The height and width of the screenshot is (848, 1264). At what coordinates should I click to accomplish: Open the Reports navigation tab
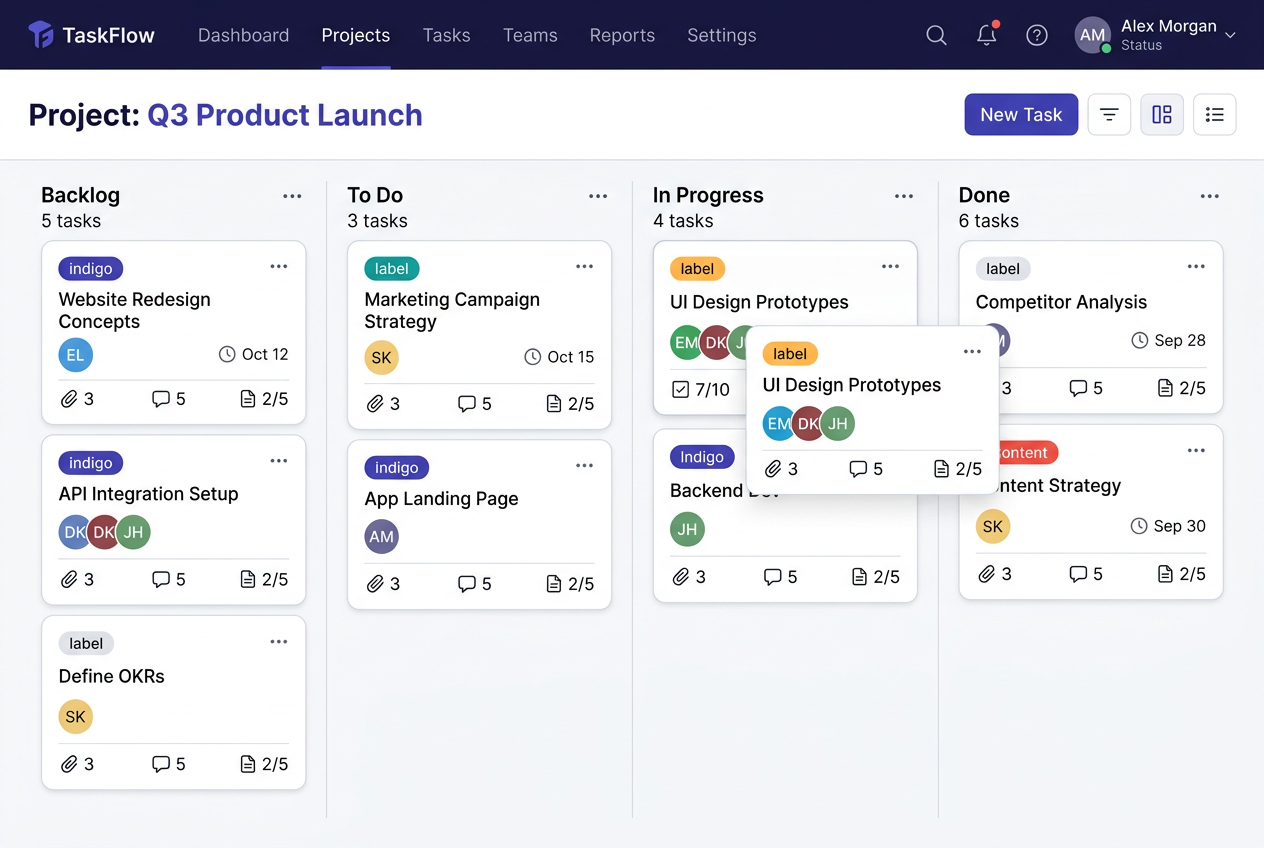622,35
